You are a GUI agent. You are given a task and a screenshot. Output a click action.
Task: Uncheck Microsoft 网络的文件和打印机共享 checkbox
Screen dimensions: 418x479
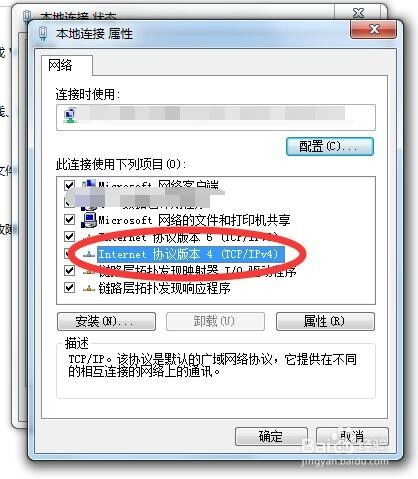(69, 219)
